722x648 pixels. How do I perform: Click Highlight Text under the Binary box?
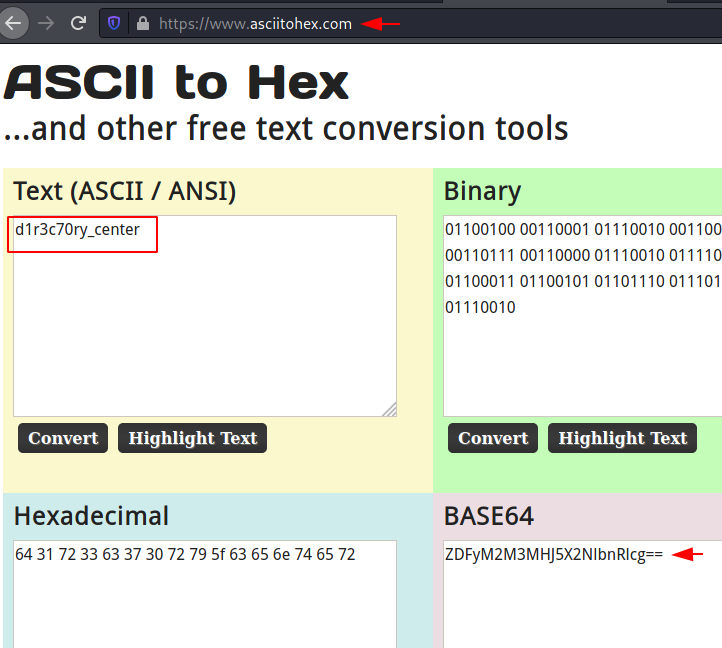click(623, 438)
